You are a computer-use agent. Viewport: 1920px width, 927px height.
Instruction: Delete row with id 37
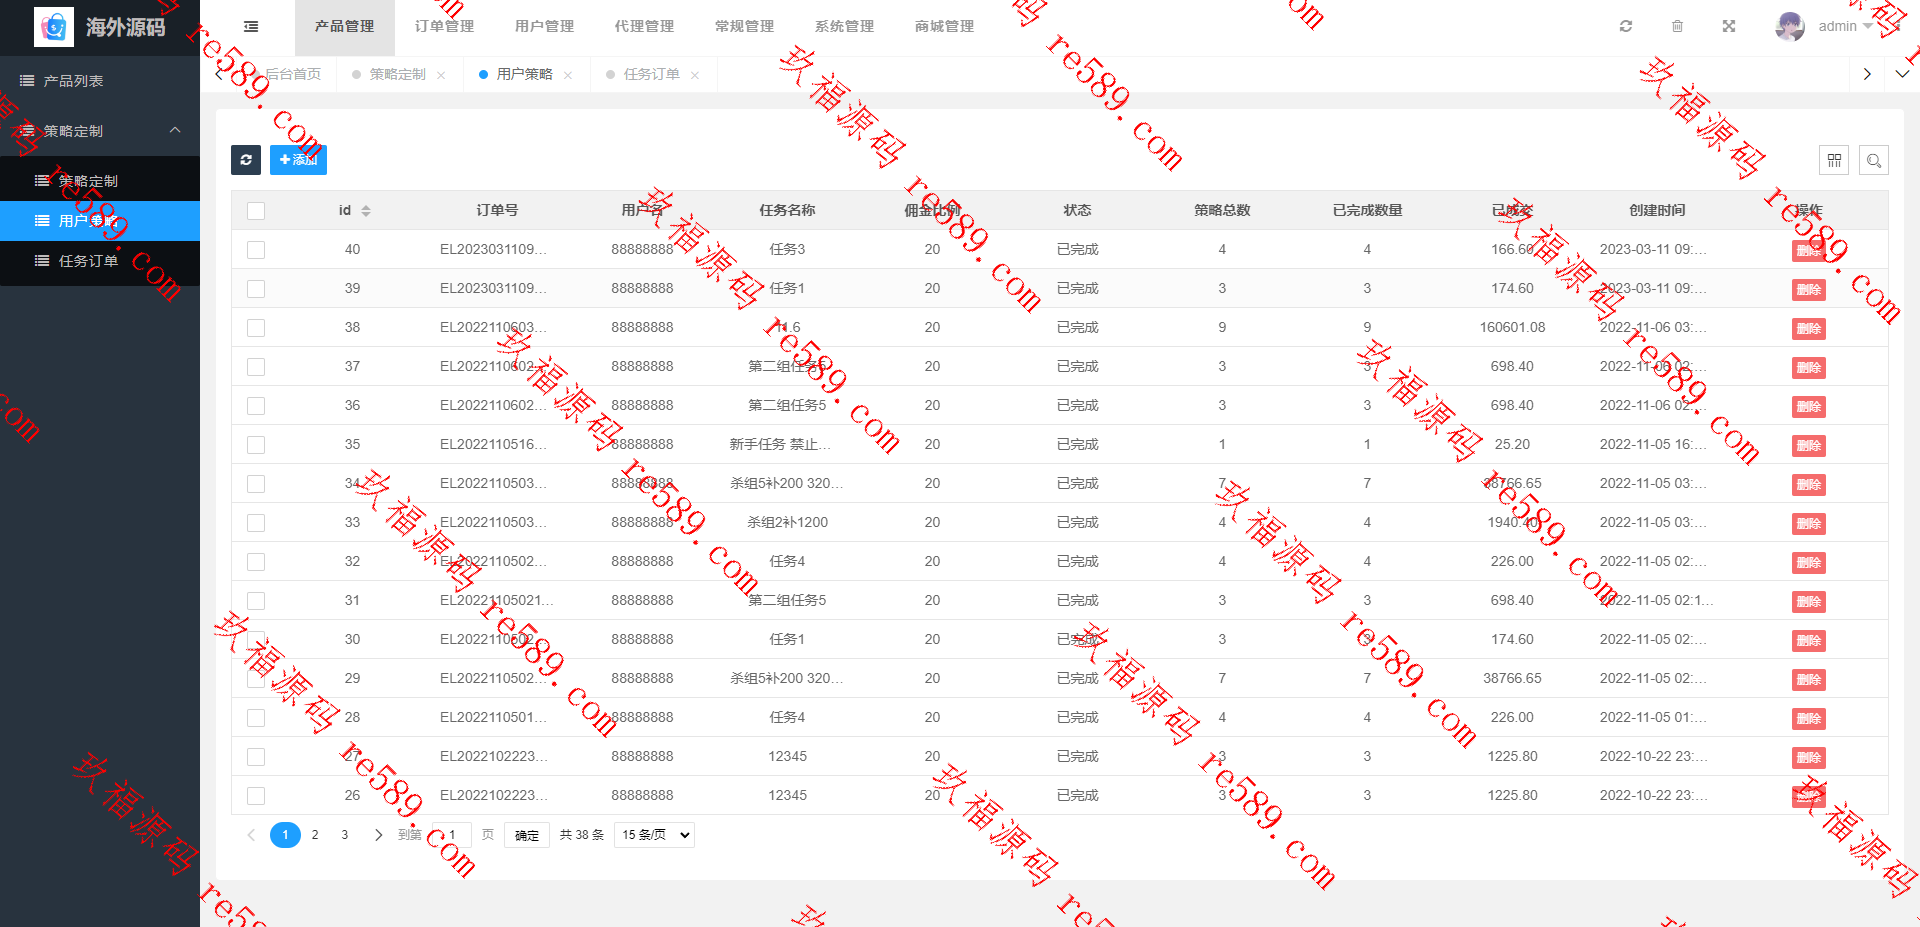pos(1808,368)
